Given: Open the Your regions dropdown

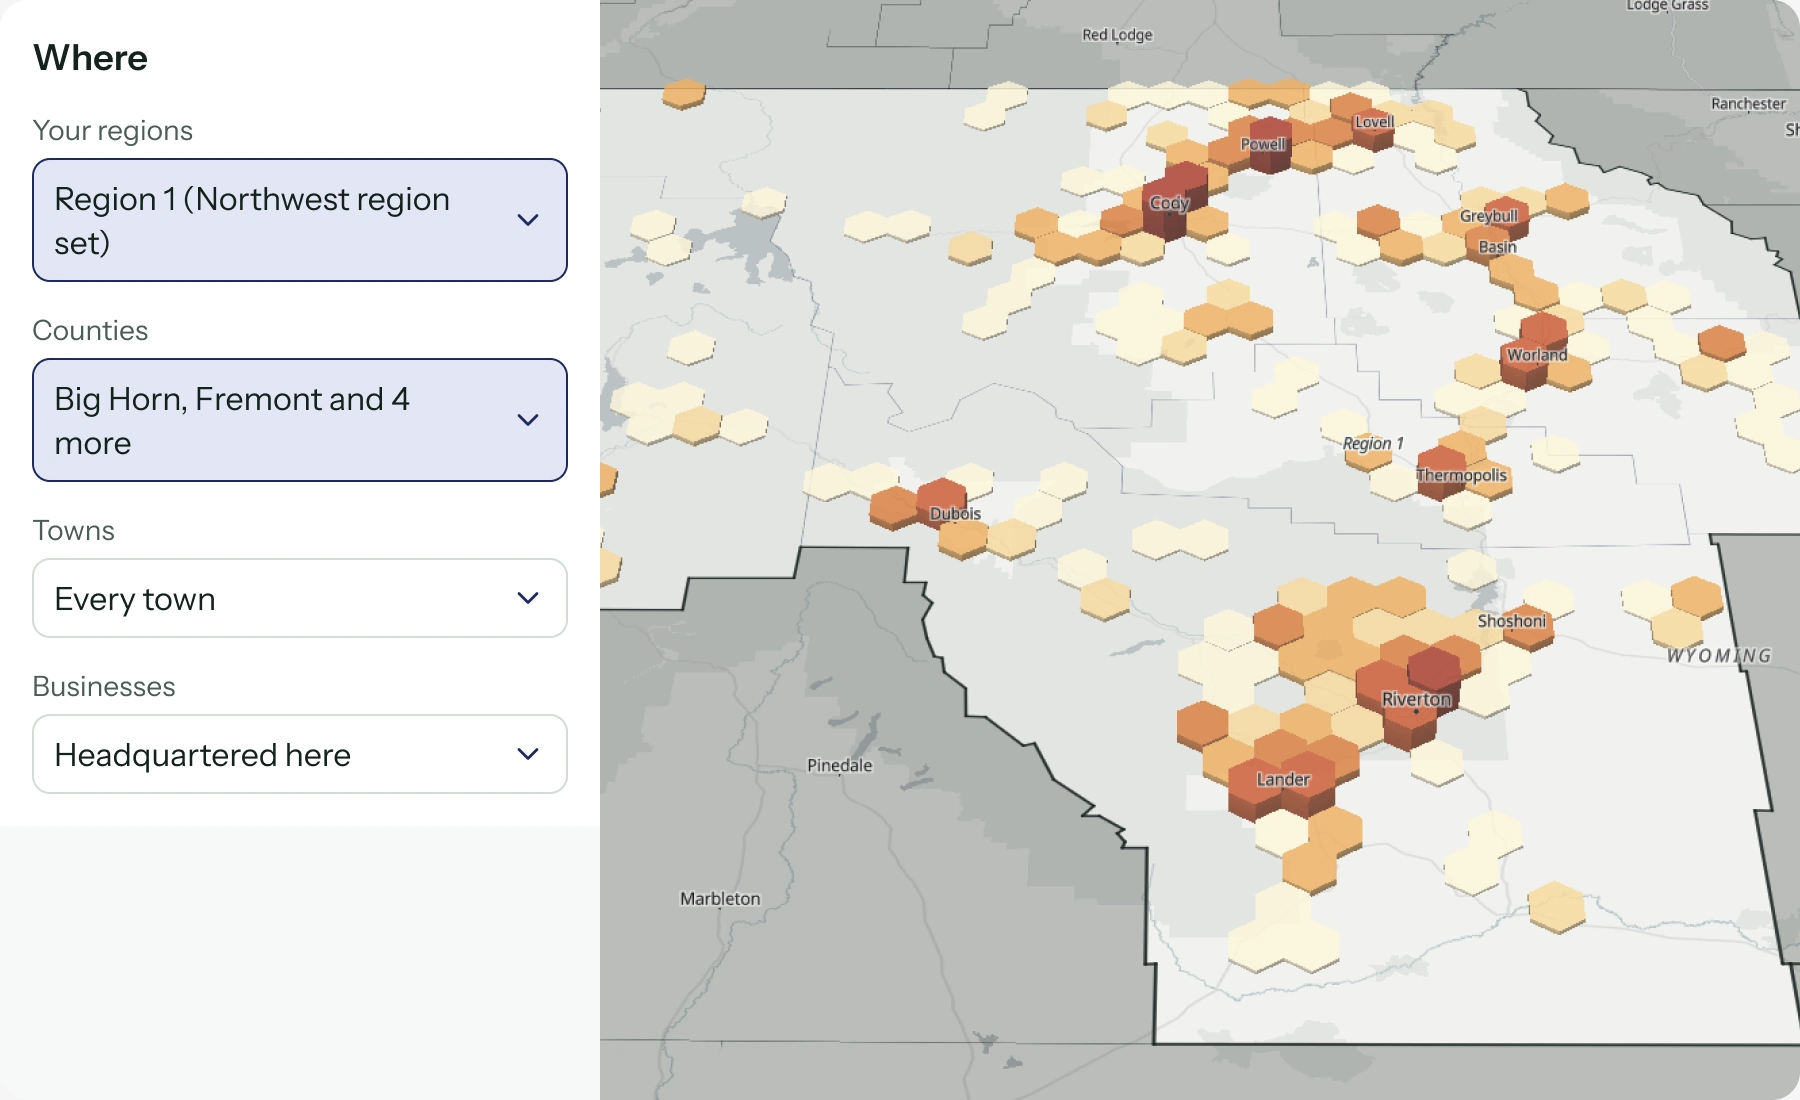Looking at the screenshot, I should 300,220.
